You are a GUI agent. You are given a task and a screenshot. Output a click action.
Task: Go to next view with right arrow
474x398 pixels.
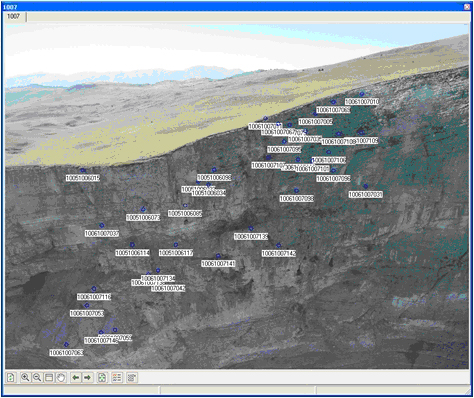tap(87, 378)
